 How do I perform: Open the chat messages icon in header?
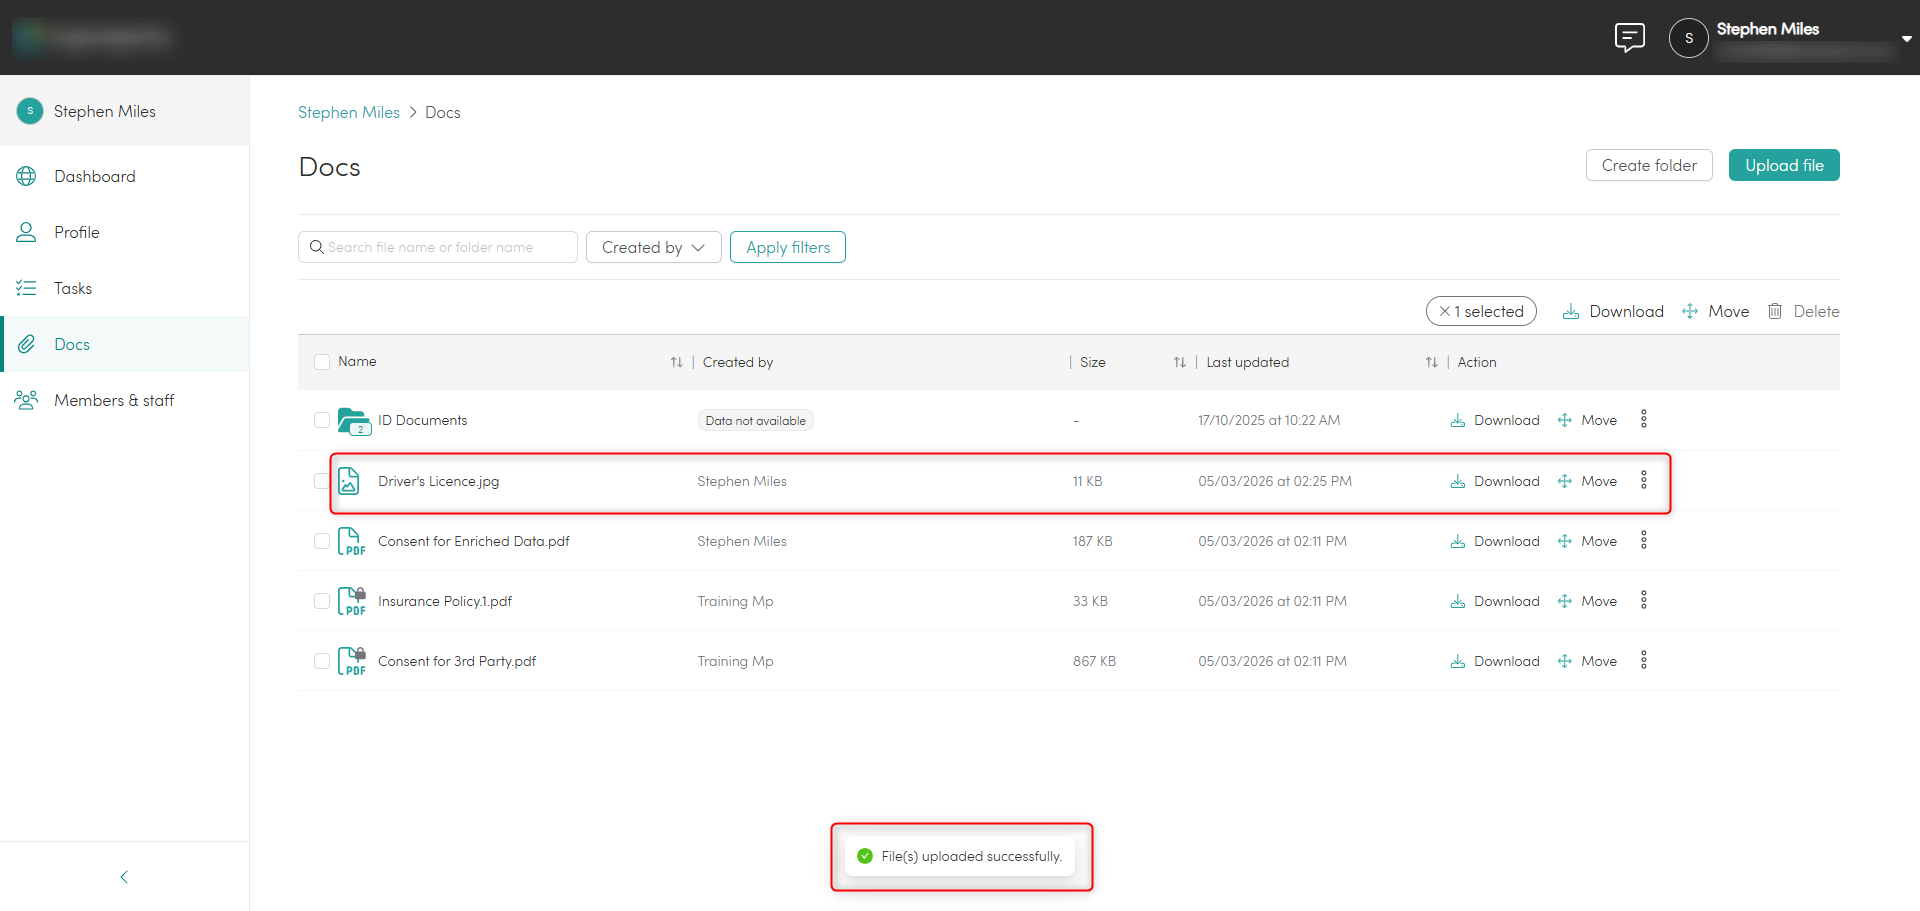[x=1630, y=38]
